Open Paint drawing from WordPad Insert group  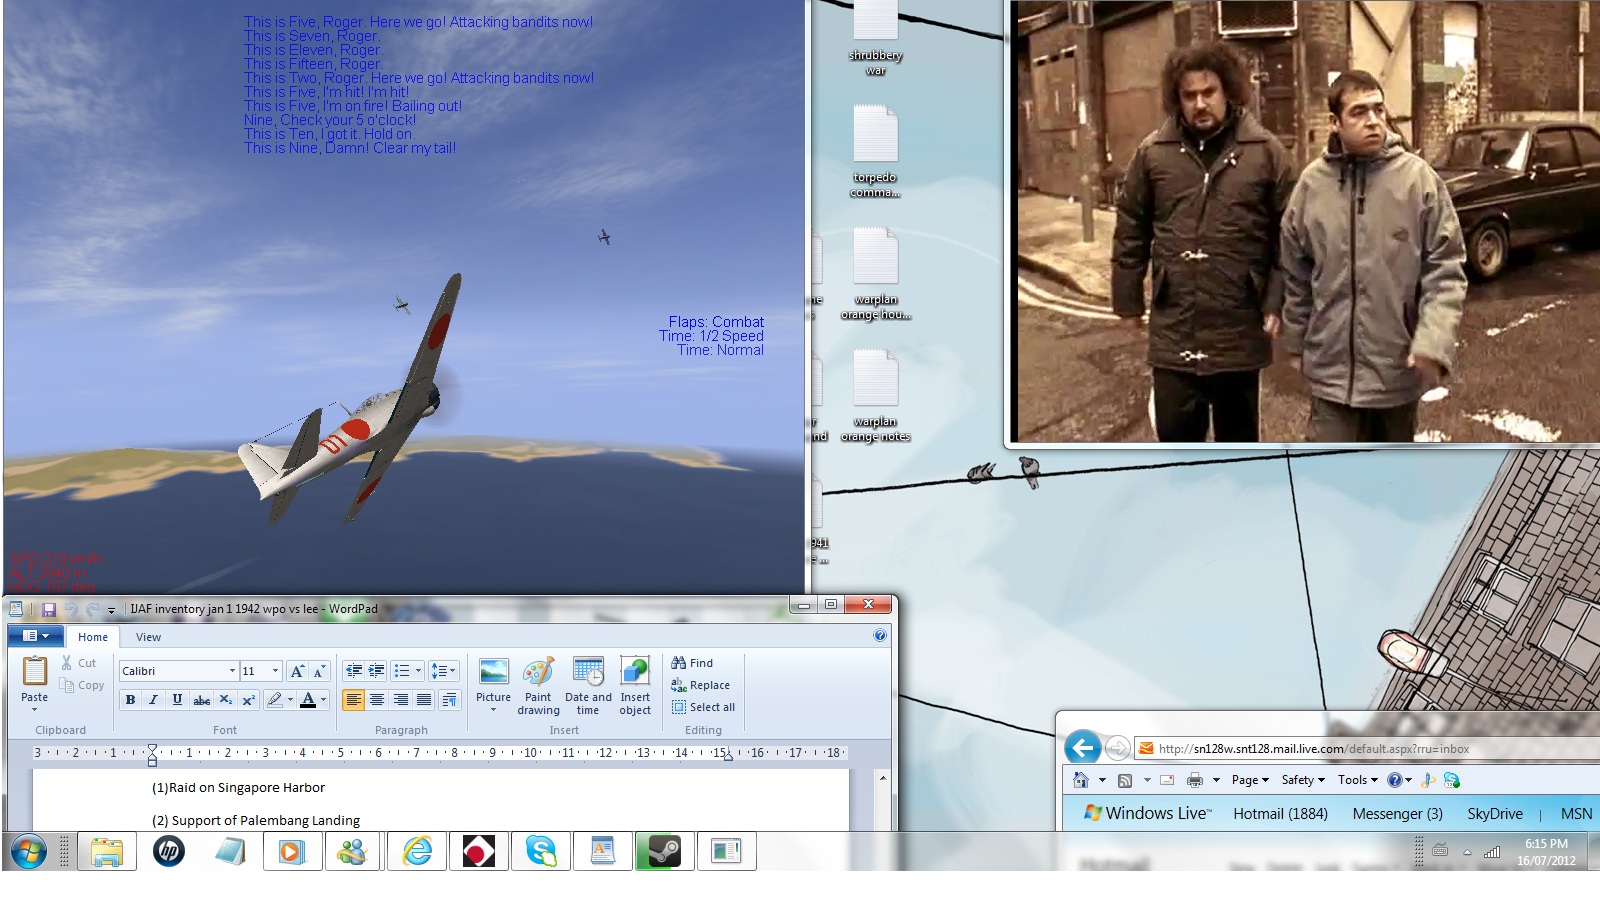point(538,672)
